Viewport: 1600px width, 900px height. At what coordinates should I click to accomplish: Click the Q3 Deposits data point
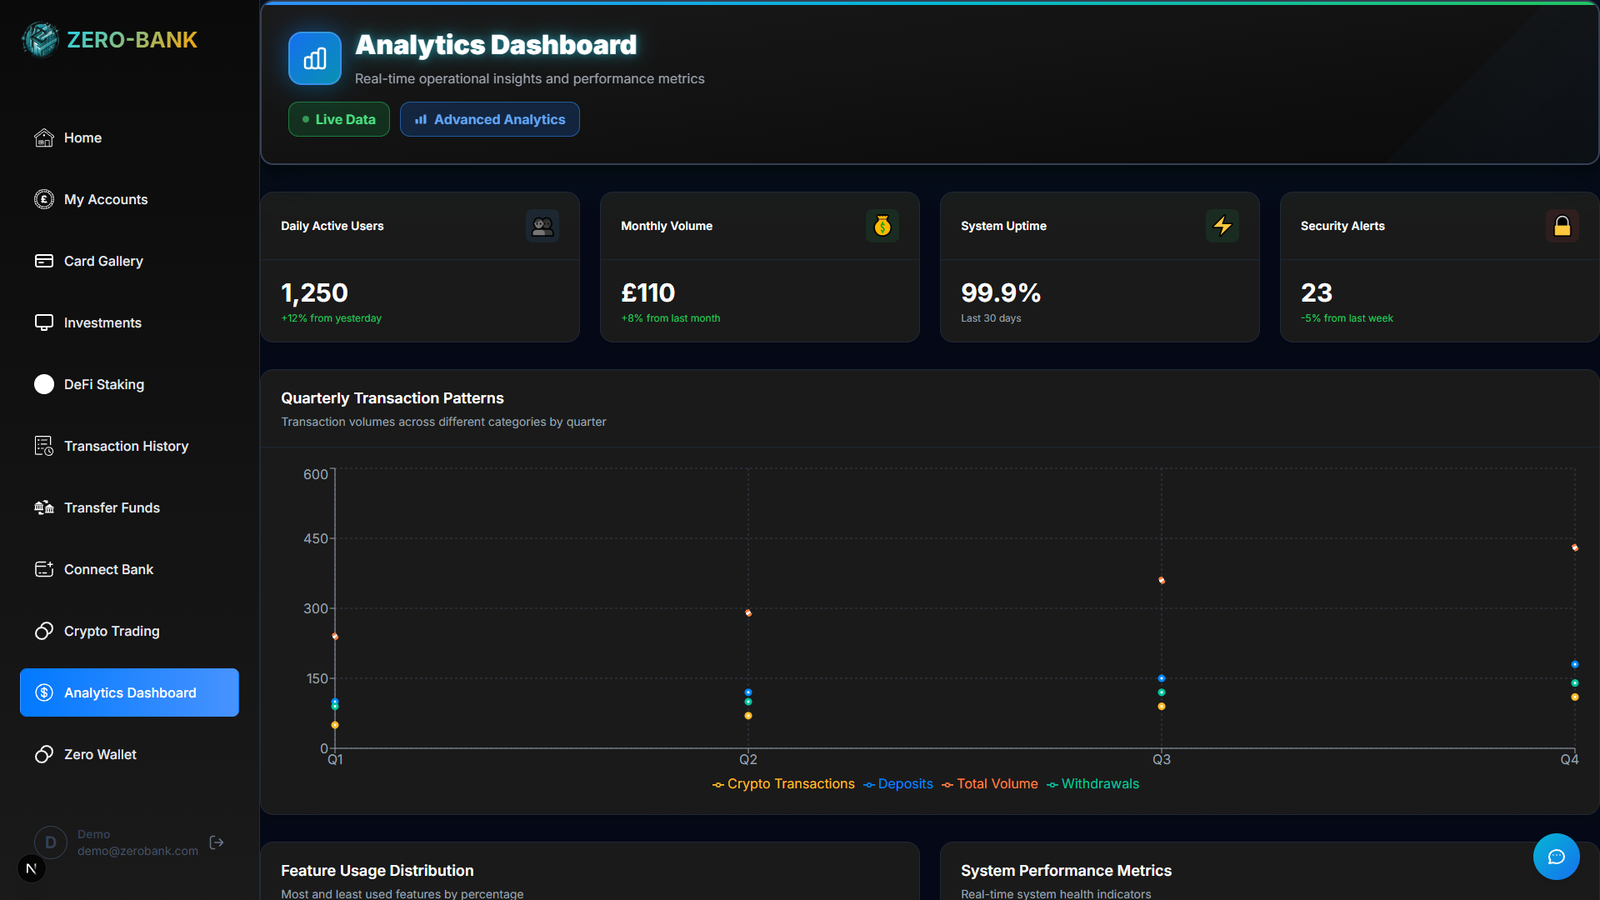[x=1161, y=679]
